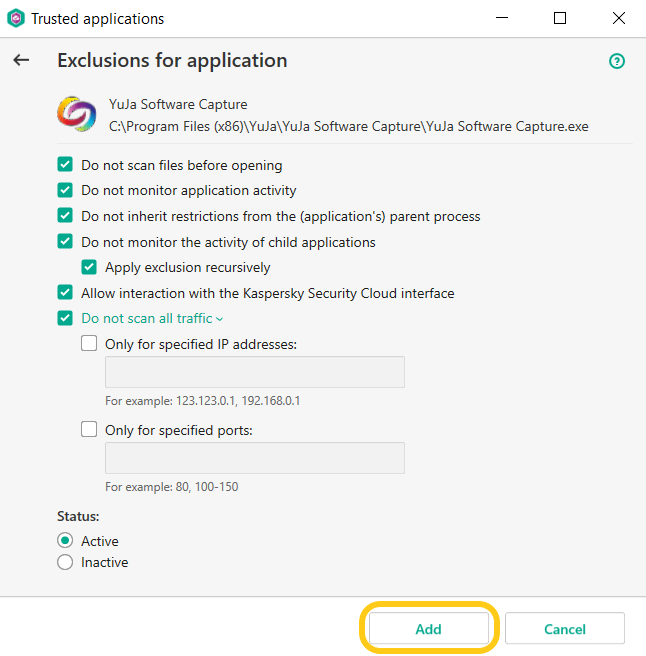Click the Exclusions for application heading
This screenshot has width=646, height=656.
pos(172,60)
